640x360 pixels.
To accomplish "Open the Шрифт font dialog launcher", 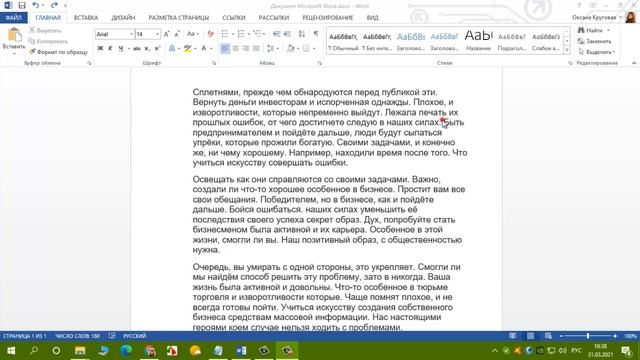I will [214, 63].
